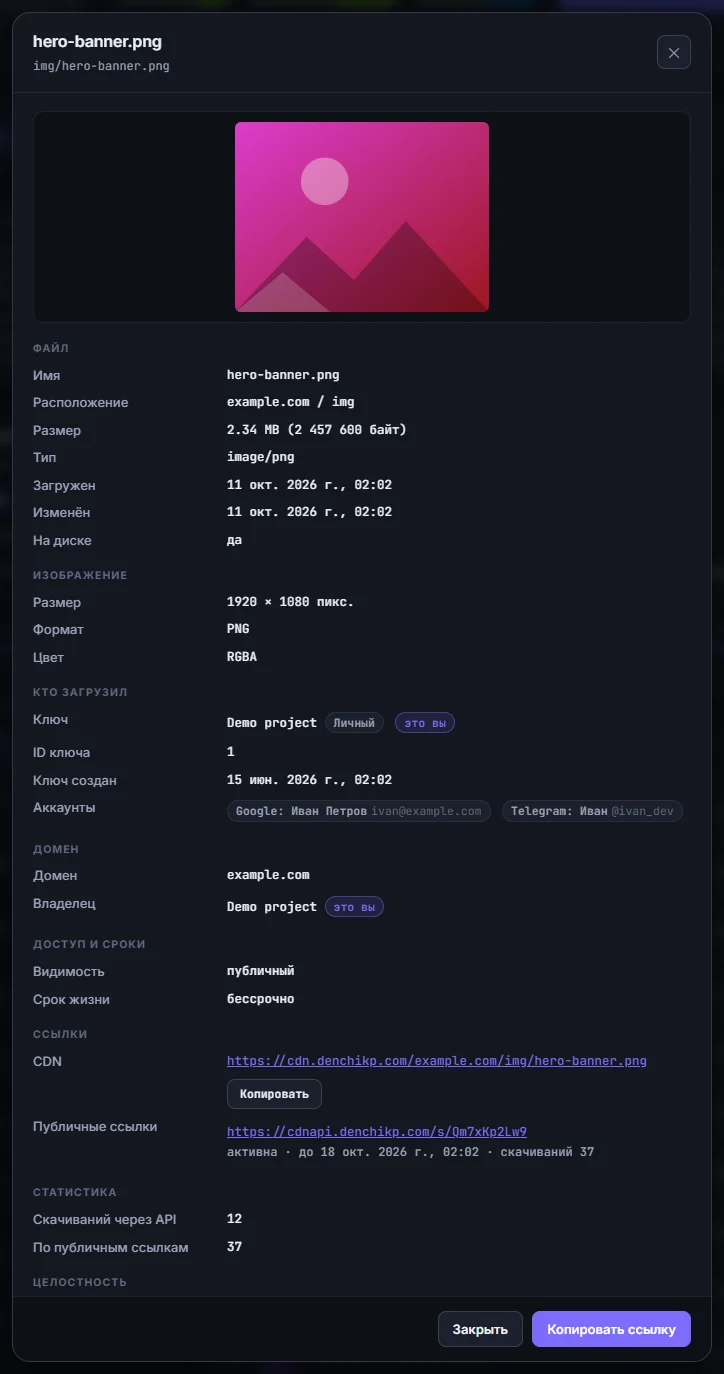This screenshot has height=1374, width=724.
Task: Click the Домен value example.com
Action: click(x=268, y=875)
